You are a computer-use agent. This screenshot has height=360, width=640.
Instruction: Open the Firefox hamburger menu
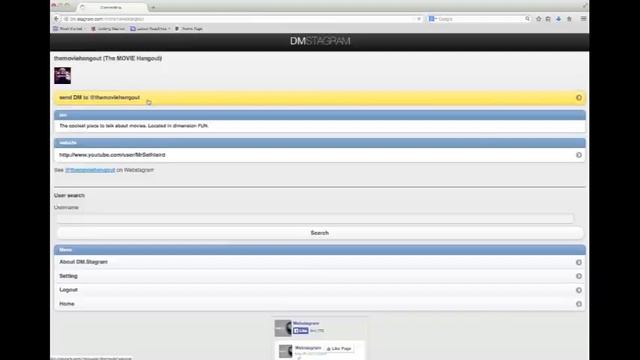[584, 19]
